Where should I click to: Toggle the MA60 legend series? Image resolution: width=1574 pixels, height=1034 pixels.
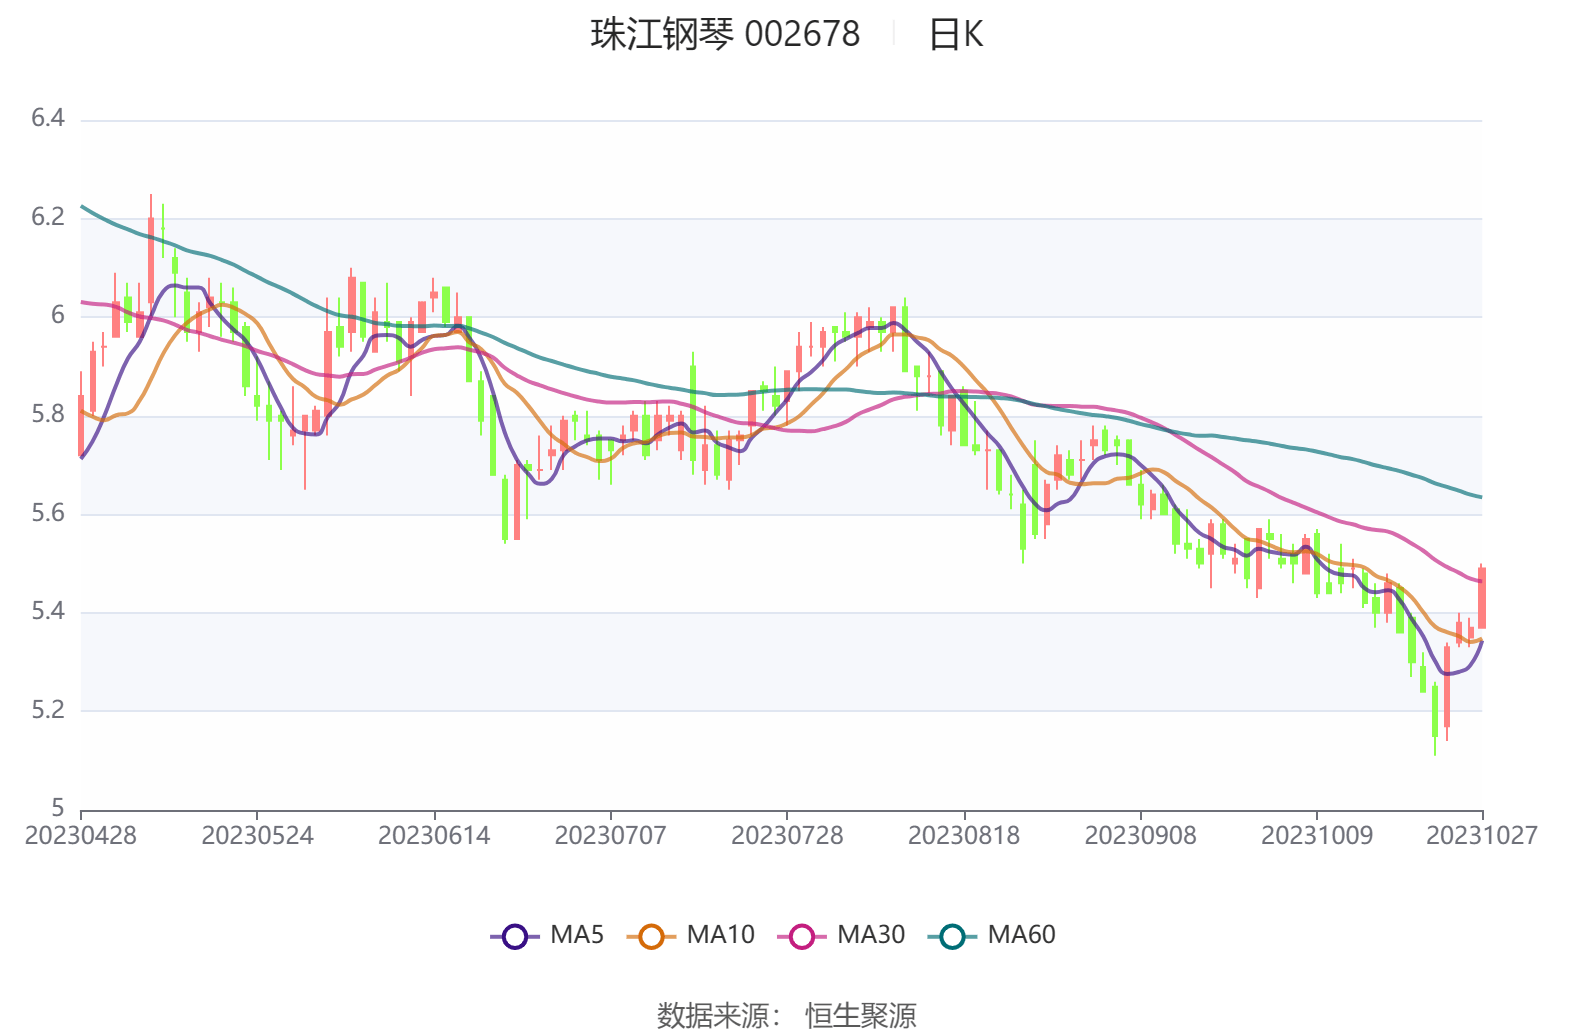[x=991, y=936]
